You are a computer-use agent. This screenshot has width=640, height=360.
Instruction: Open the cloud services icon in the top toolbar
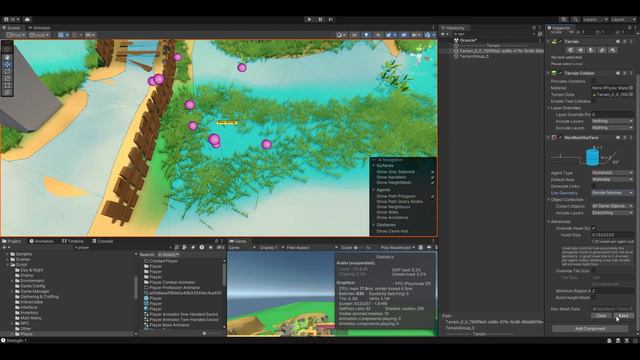tap(27, 19)
